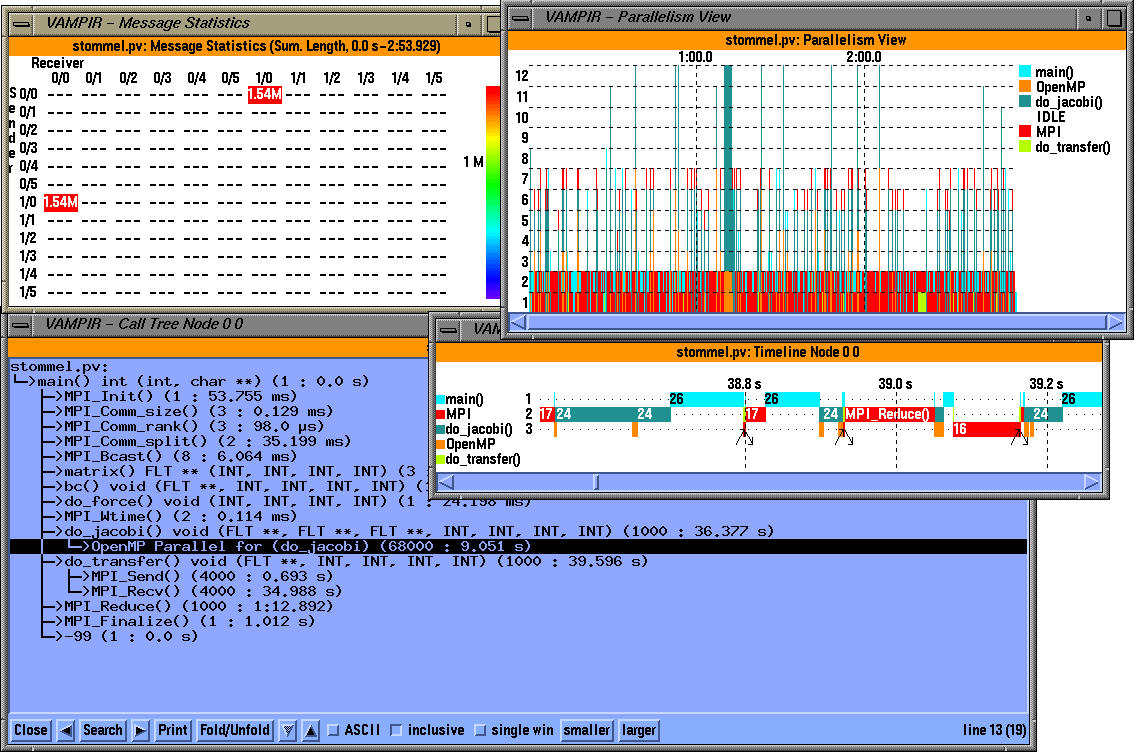Click main() cyan swatch in Parallelism legend
This screenshot has width=1134, height=752.
(1025, 72)
